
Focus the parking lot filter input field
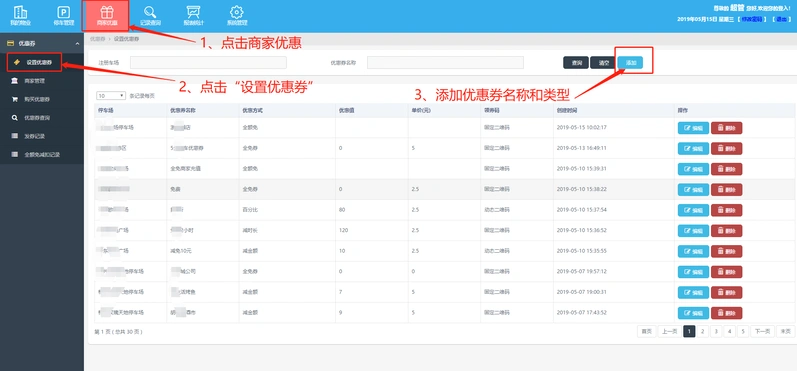(208, 63)
